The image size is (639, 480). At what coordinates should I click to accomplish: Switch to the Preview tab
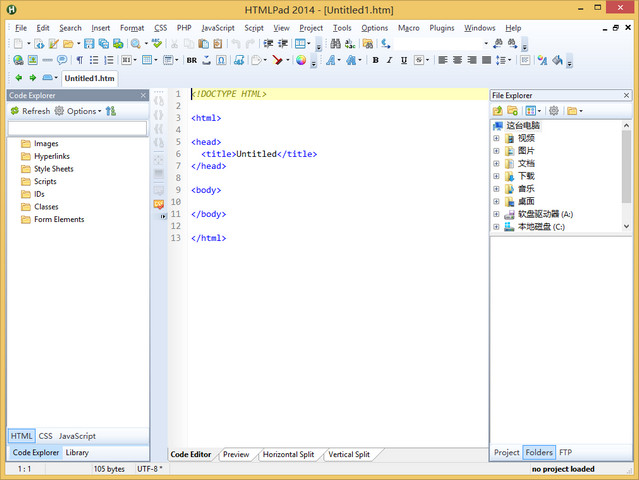pos(236,454)
